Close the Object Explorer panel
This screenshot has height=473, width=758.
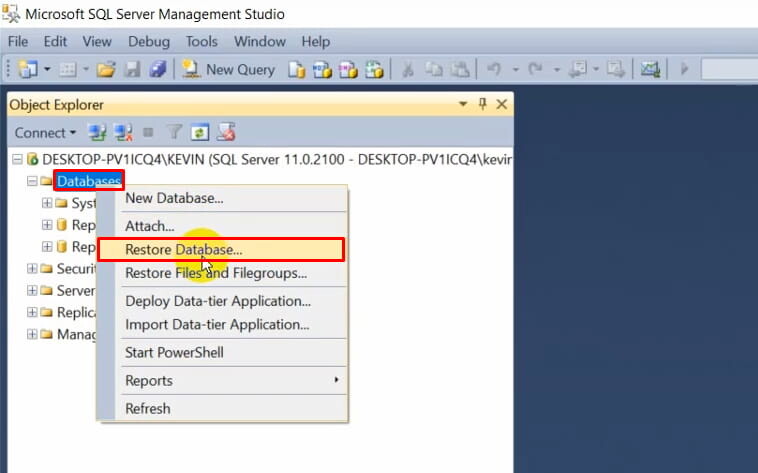[502, 104]
